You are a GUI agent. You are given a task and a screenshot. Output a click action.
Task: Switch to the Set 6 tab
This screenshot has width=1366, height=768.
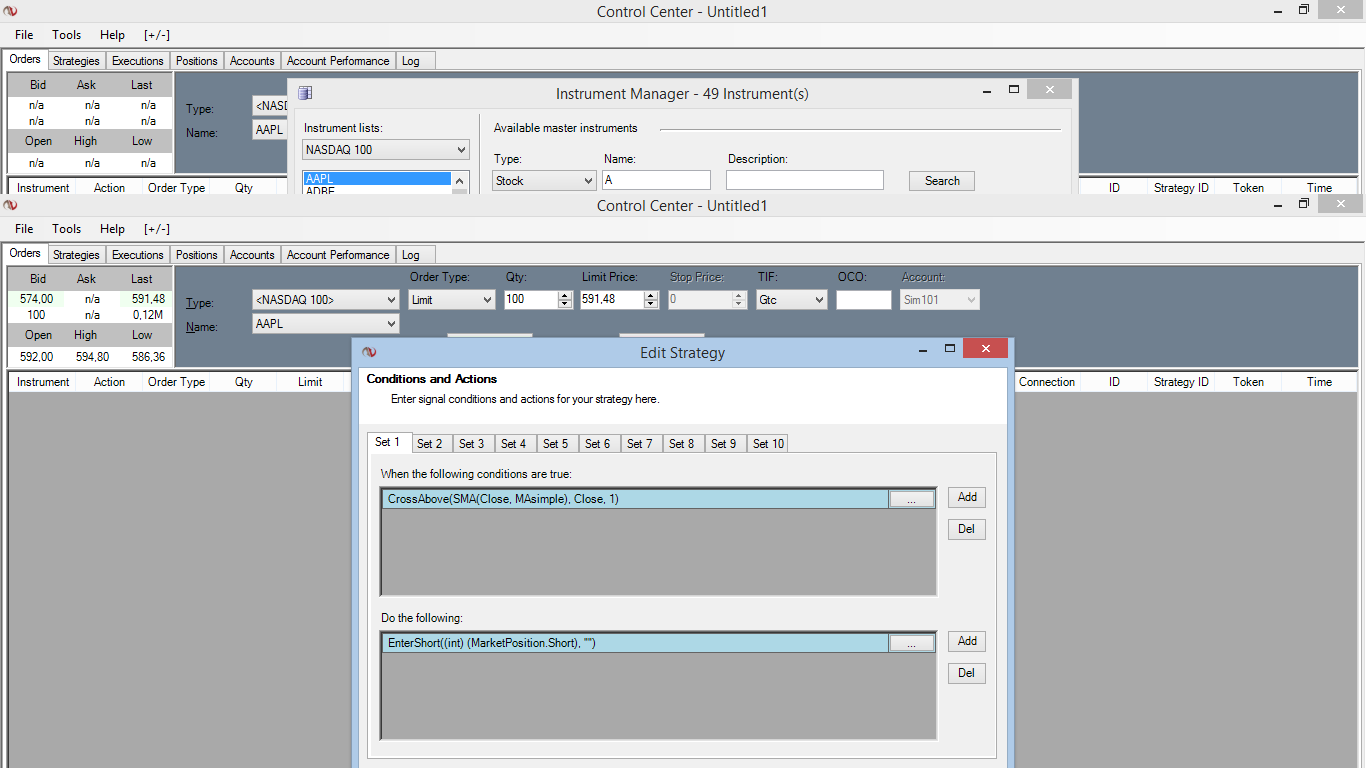[598, 444]
